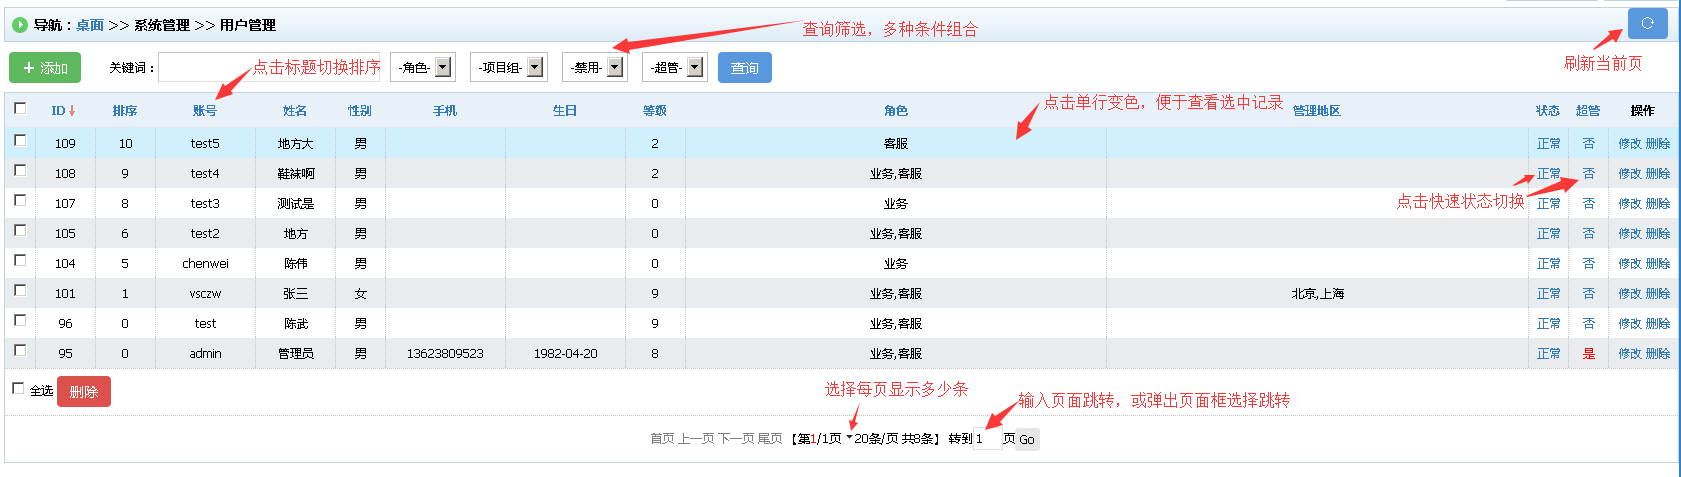This screenshot has width=1681, height=477.
Task: Tick the checkbox for the admin row
Action: pos(20,351)
